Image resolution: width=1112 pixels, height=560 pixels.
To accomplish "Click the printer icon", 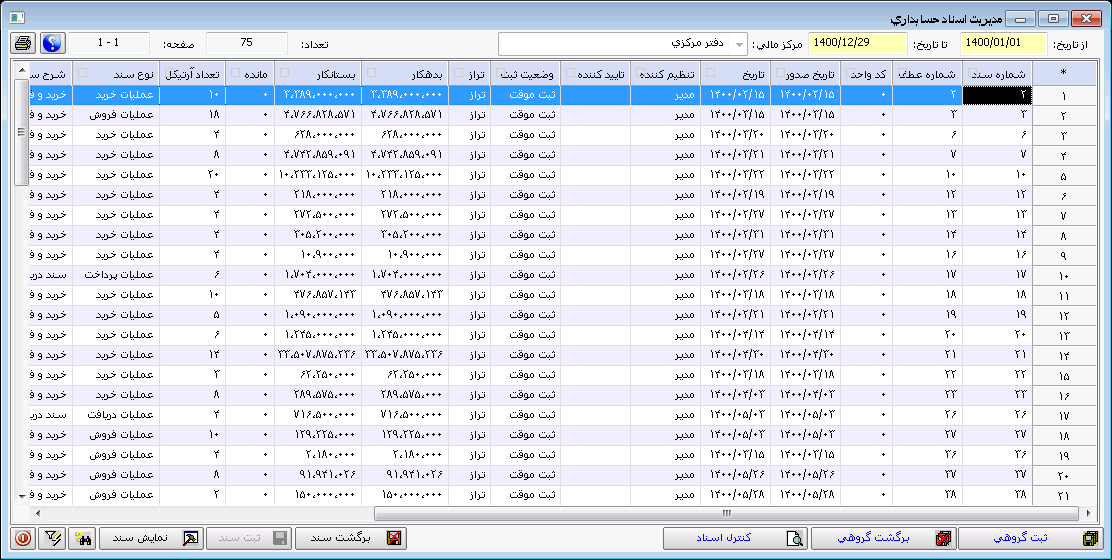I will point(23,43).
